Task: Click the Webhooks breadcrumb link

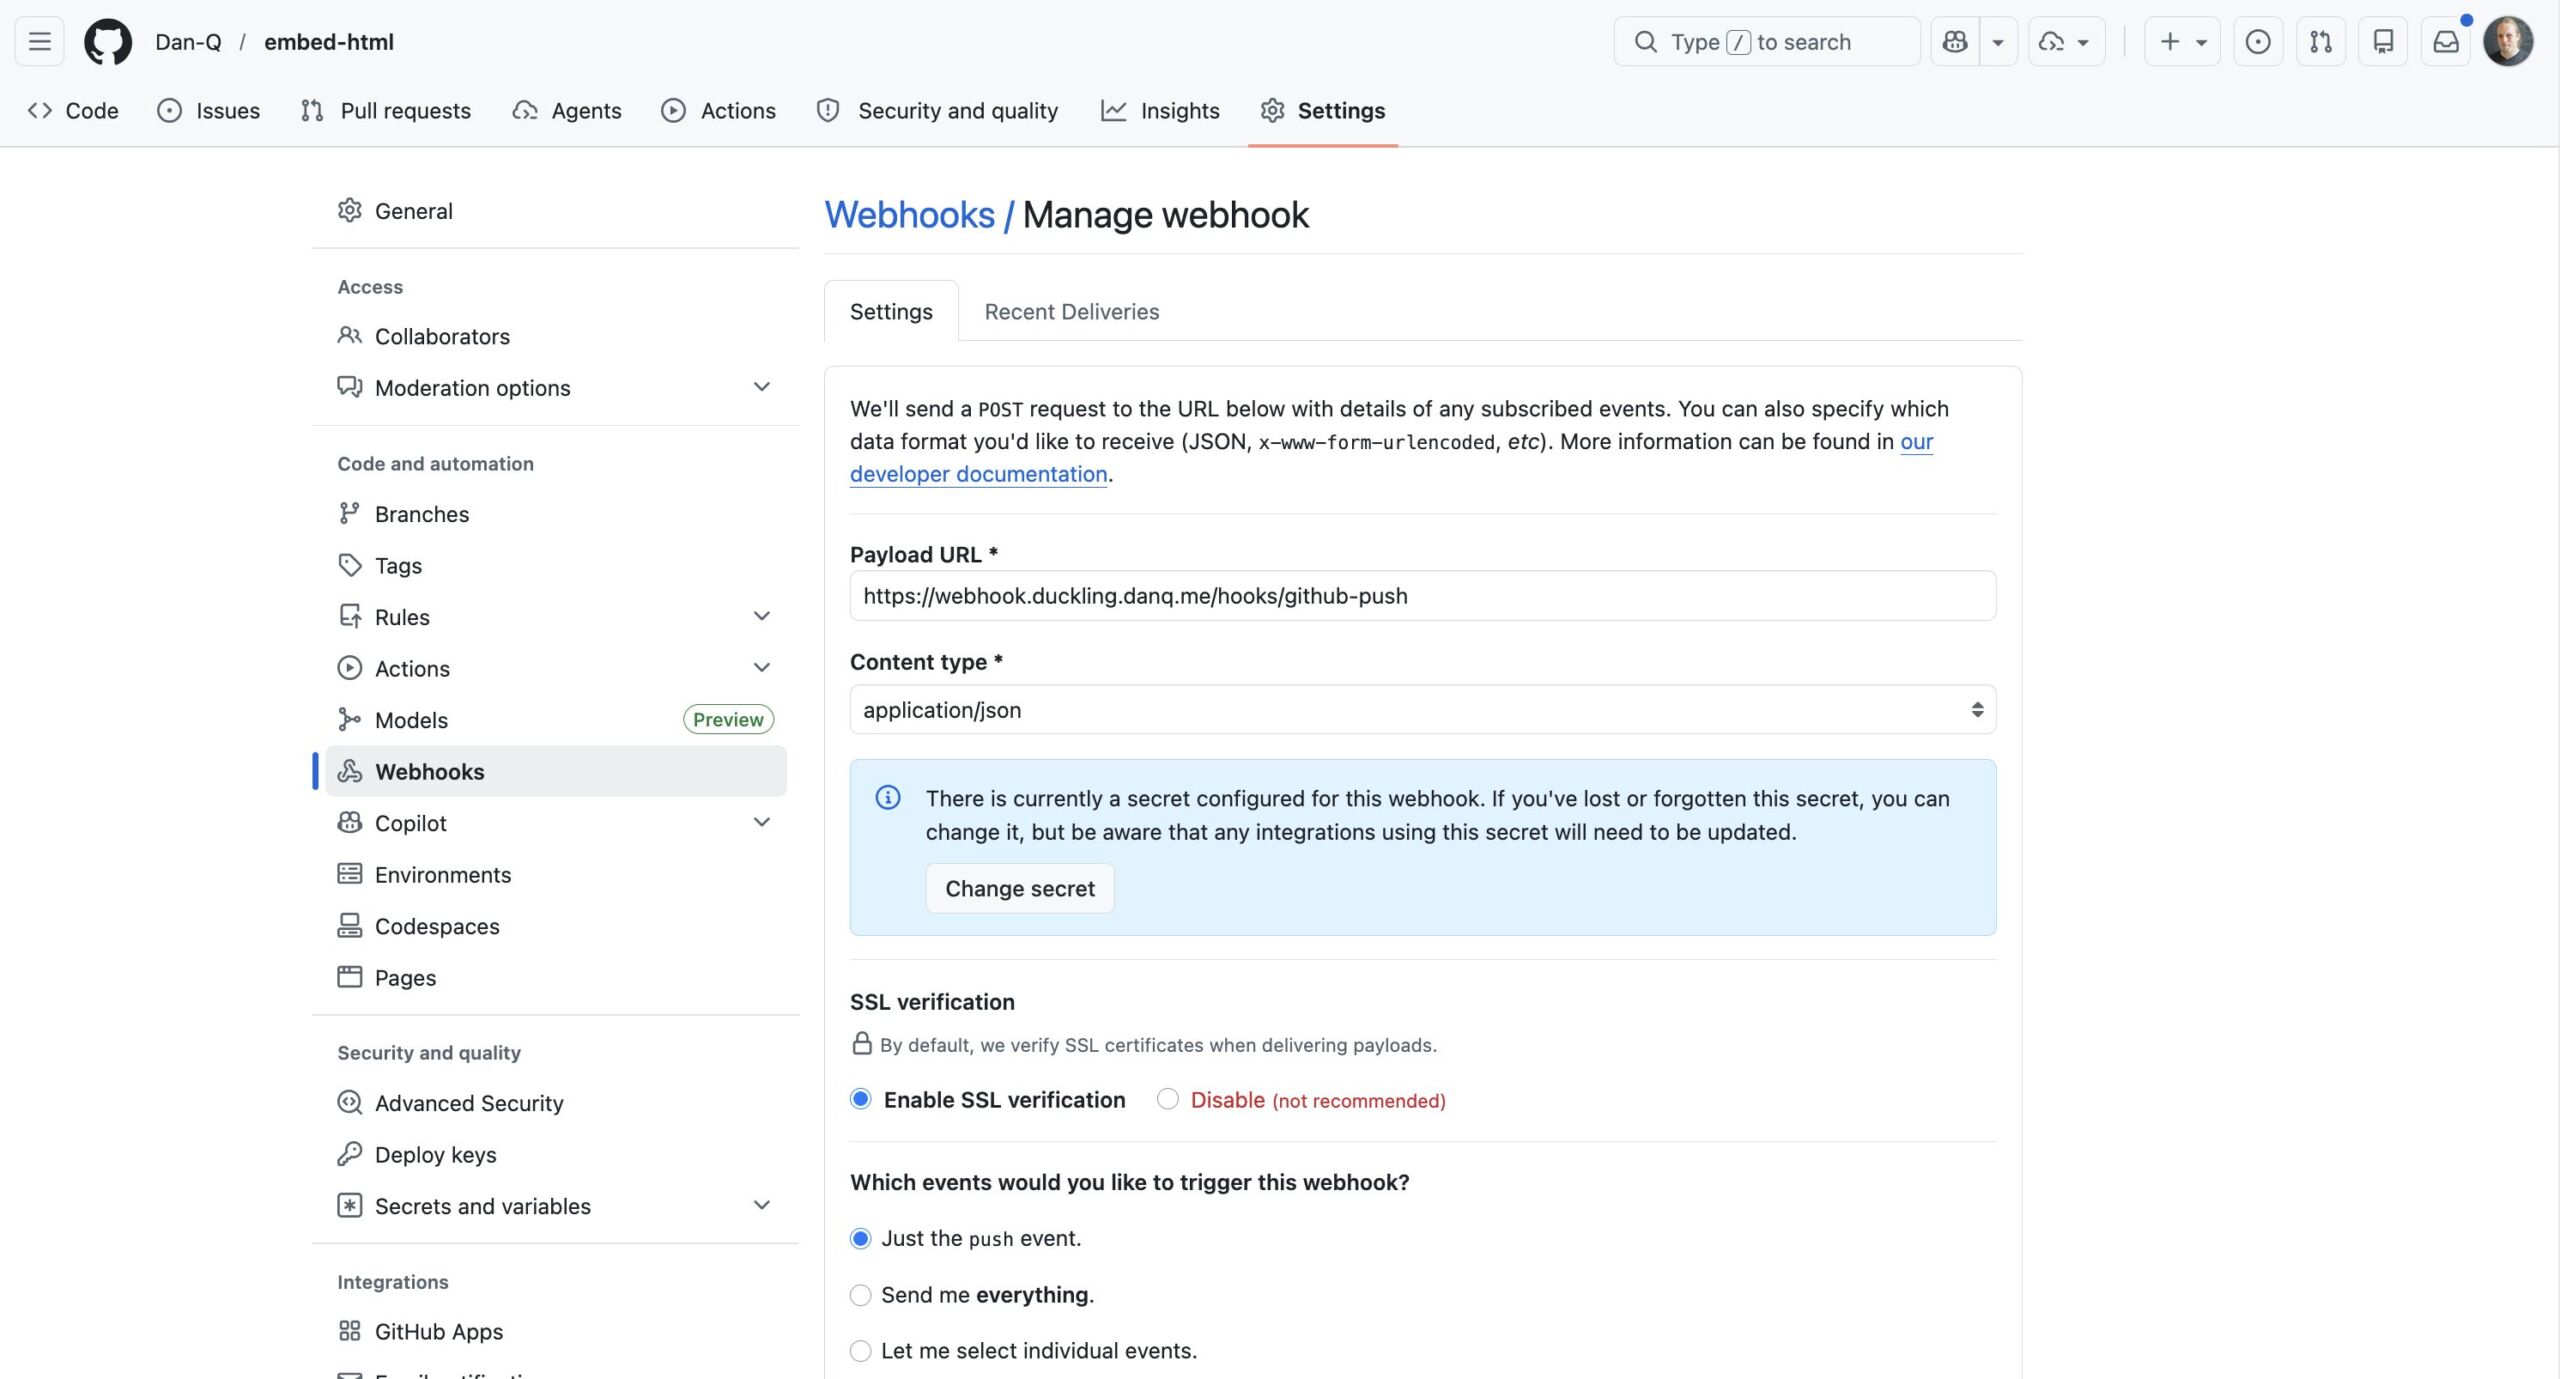Action: pos(909,215)
